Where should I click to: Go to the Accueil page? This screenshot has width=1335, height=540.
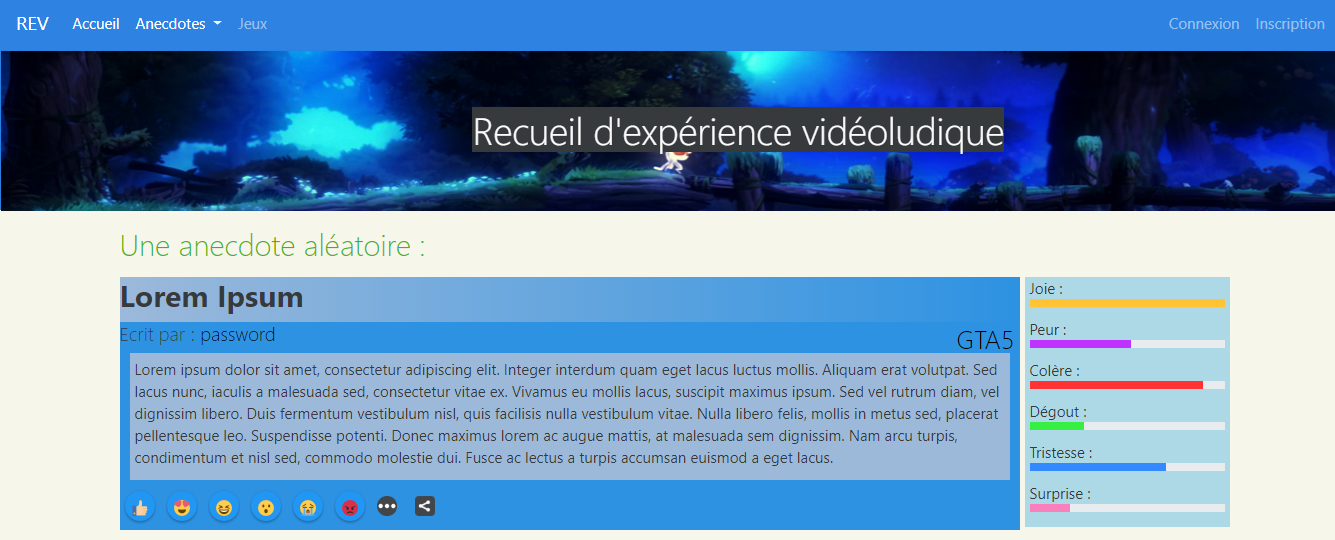pyautogui.click(x=96, y=24)
